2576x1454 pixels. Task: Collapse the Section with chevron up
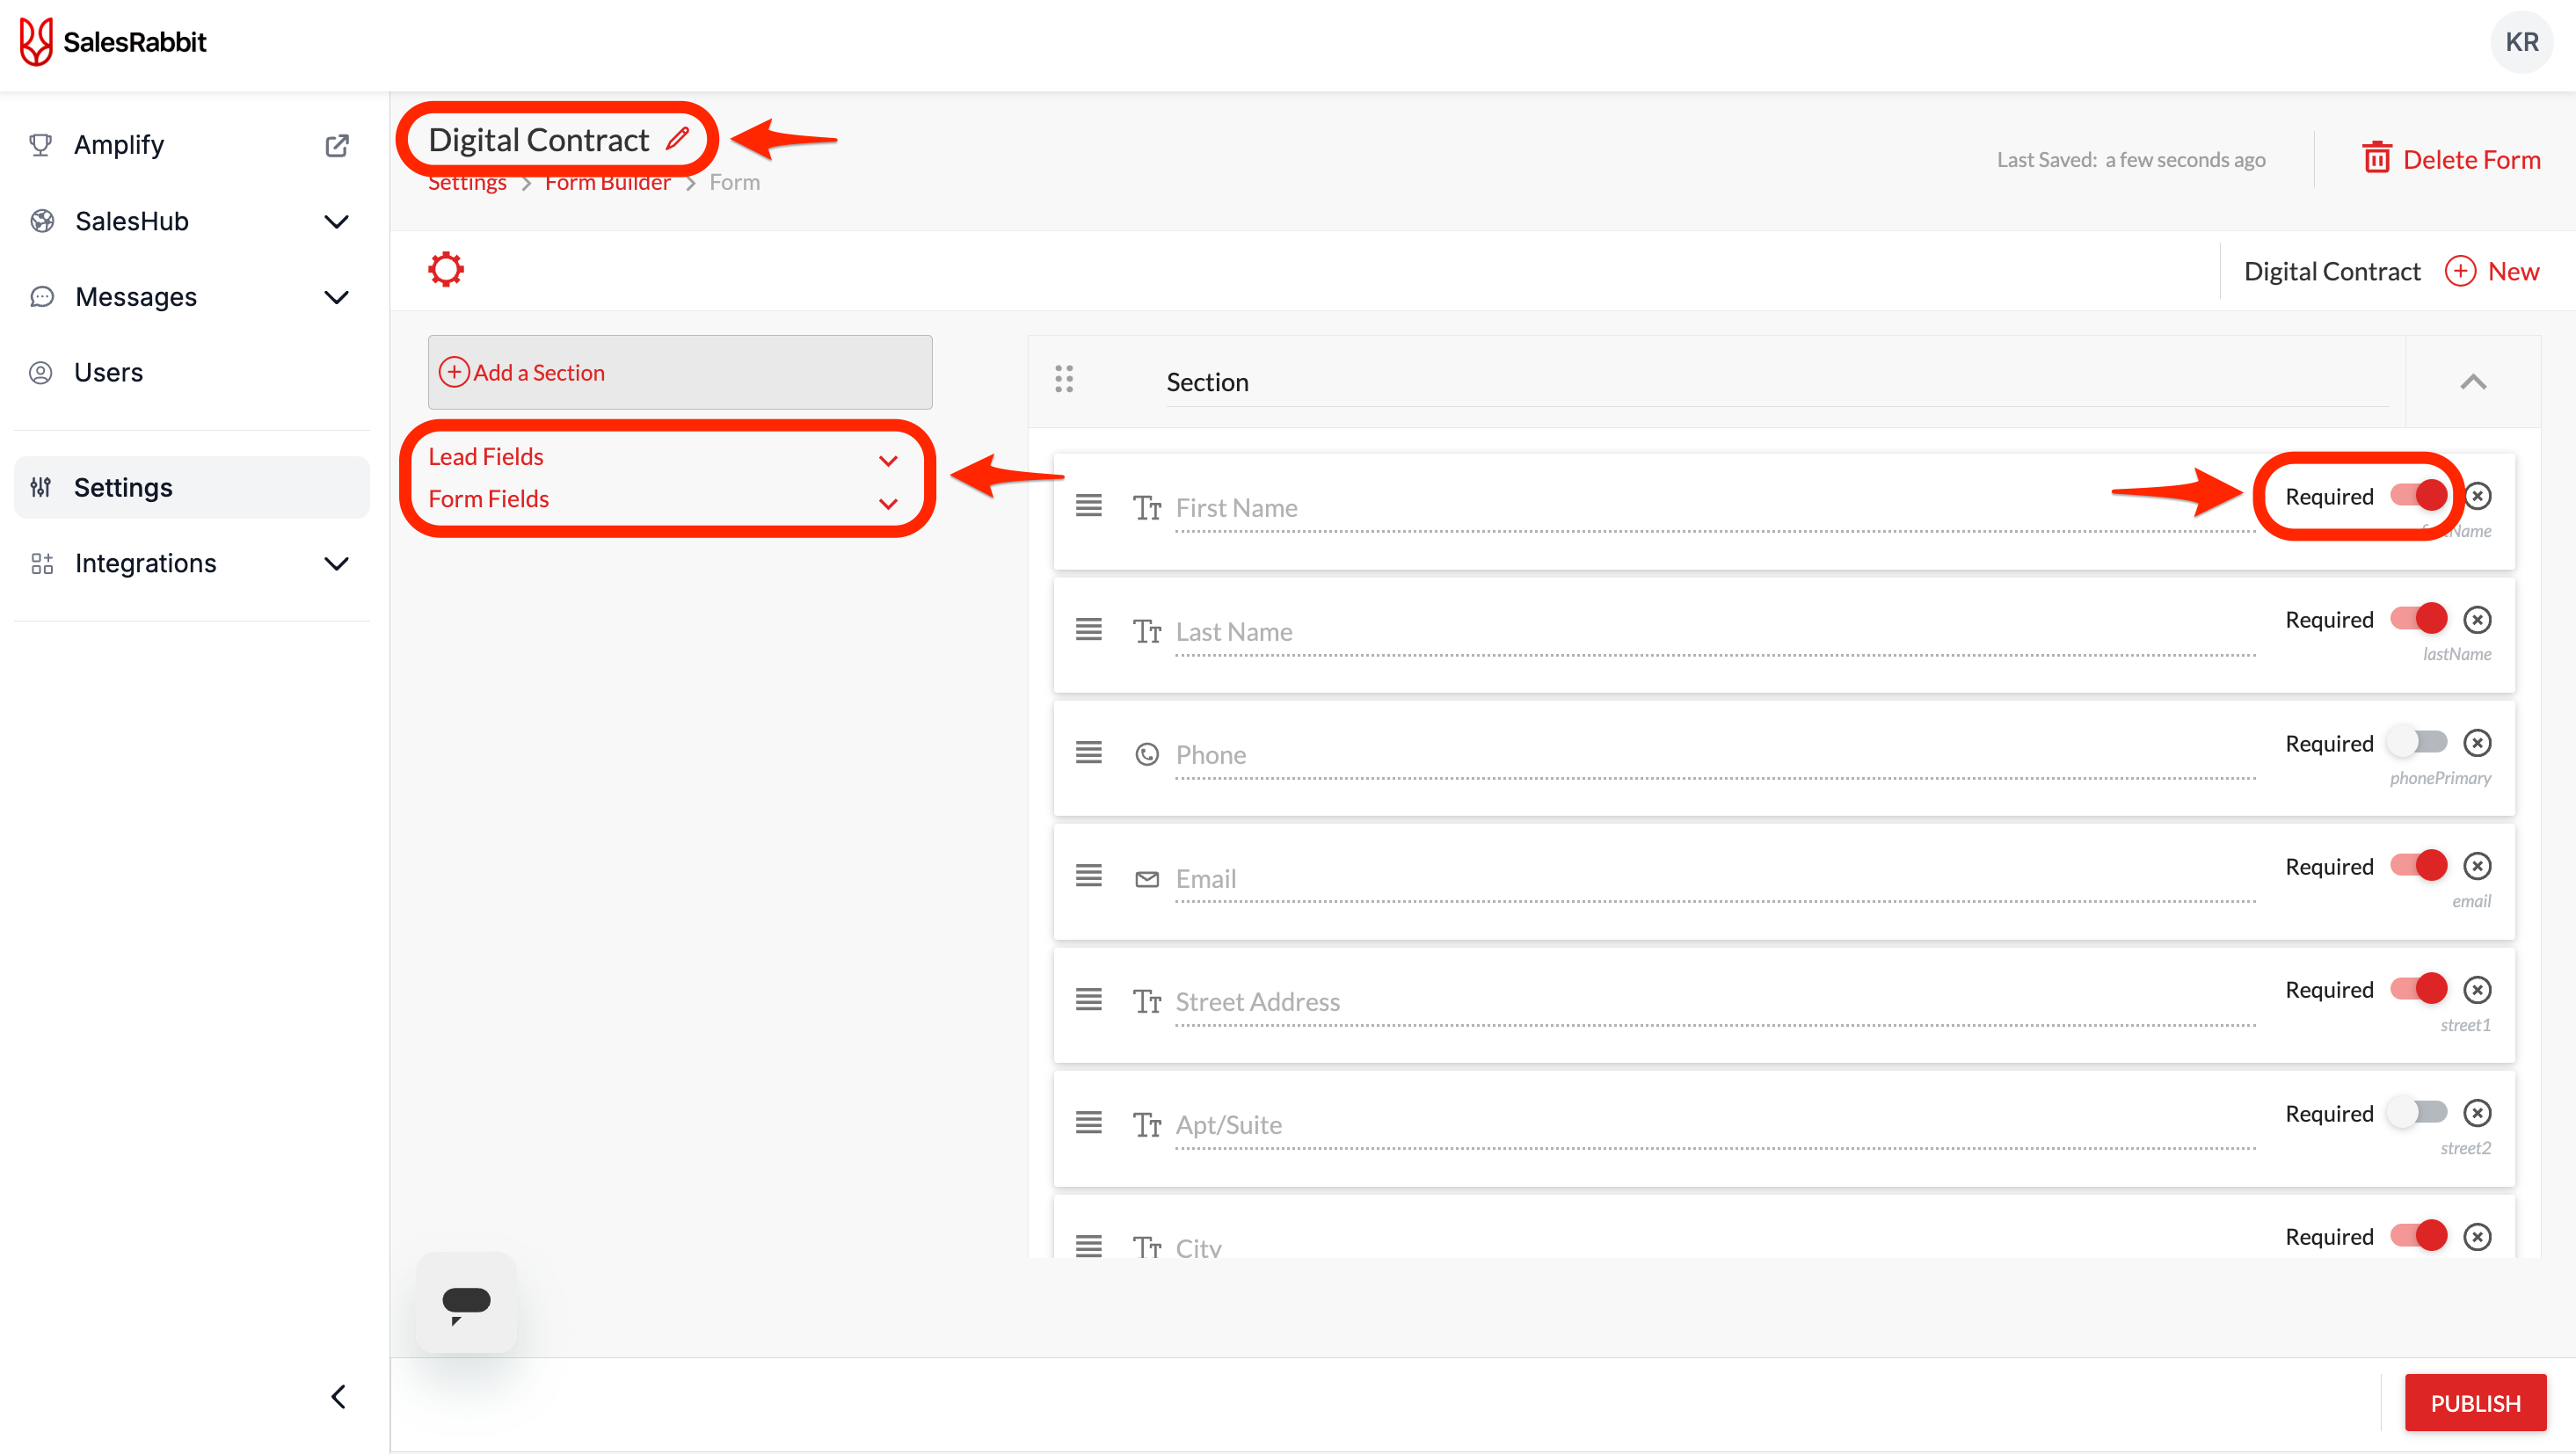pos(2472,382)
